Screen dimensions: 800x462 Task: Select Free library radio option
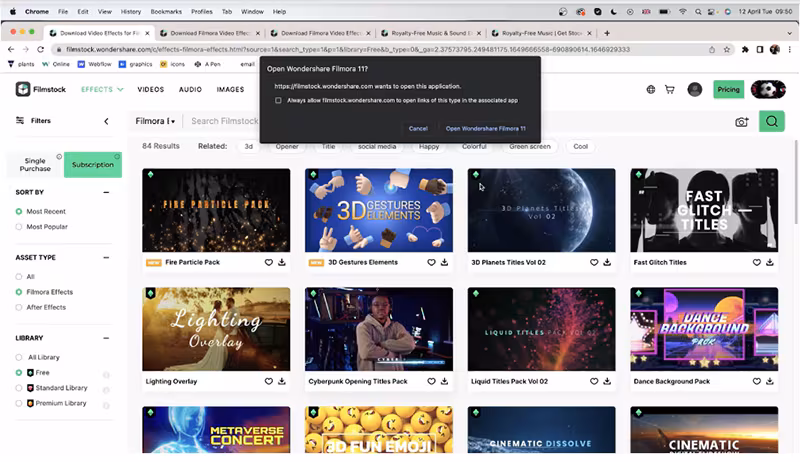pos(19,372)
